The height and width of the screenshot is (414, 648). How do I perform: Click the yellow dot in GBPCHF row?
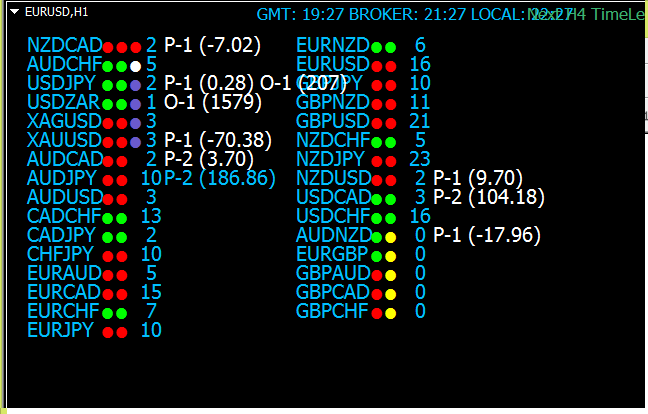tap(391, 314)
